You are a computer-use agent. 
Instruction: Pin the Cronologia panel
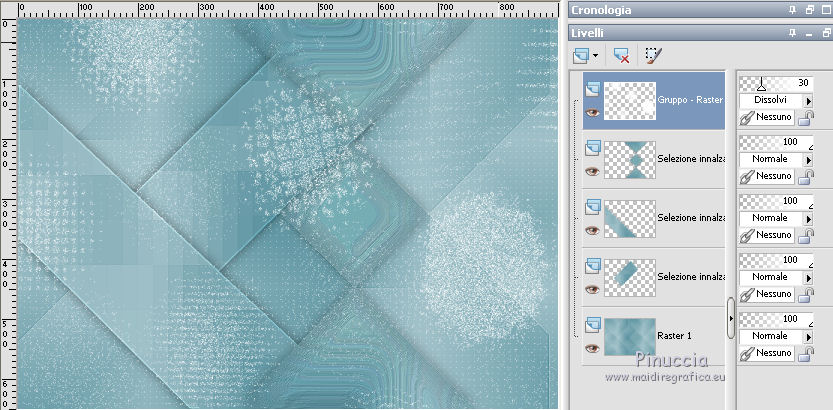coord(793,10)
